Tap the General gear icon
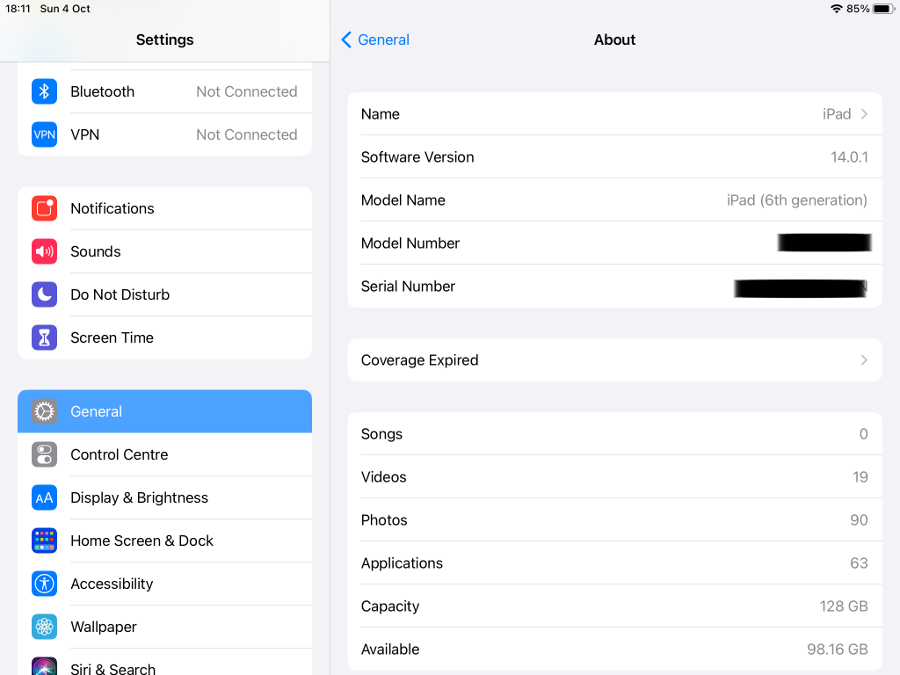The height and width of the screenshot is (675, 900). [x=44, y=412]
